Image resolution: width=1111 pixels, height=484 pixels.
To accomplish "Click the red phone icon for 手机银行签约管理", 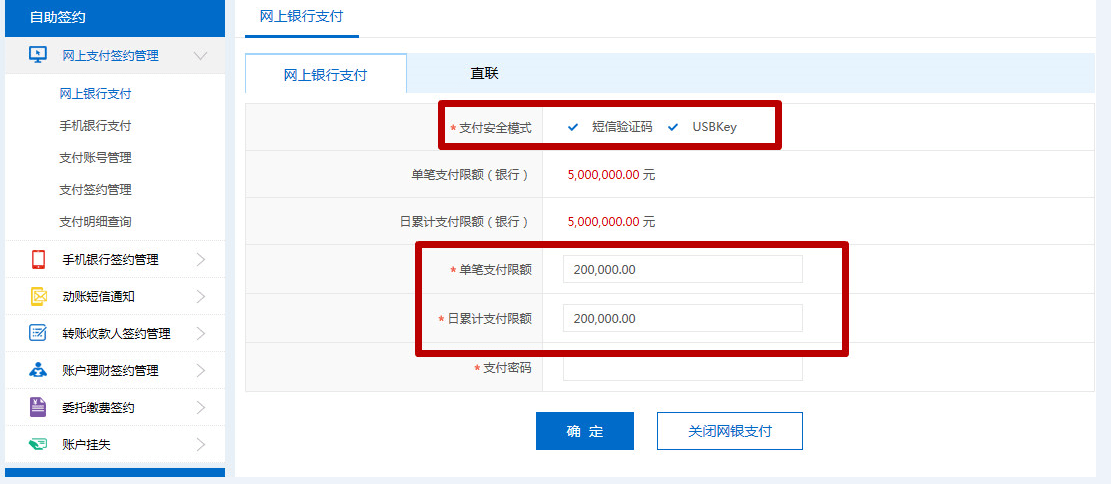I will (x=38, y=260).
